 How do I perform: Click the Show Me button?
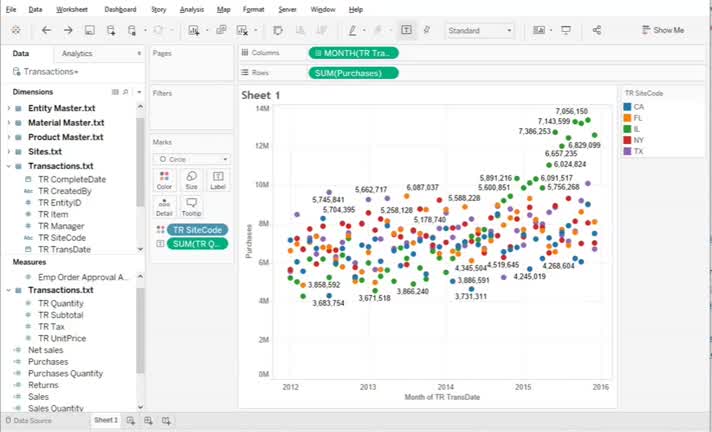coord(663,30)
